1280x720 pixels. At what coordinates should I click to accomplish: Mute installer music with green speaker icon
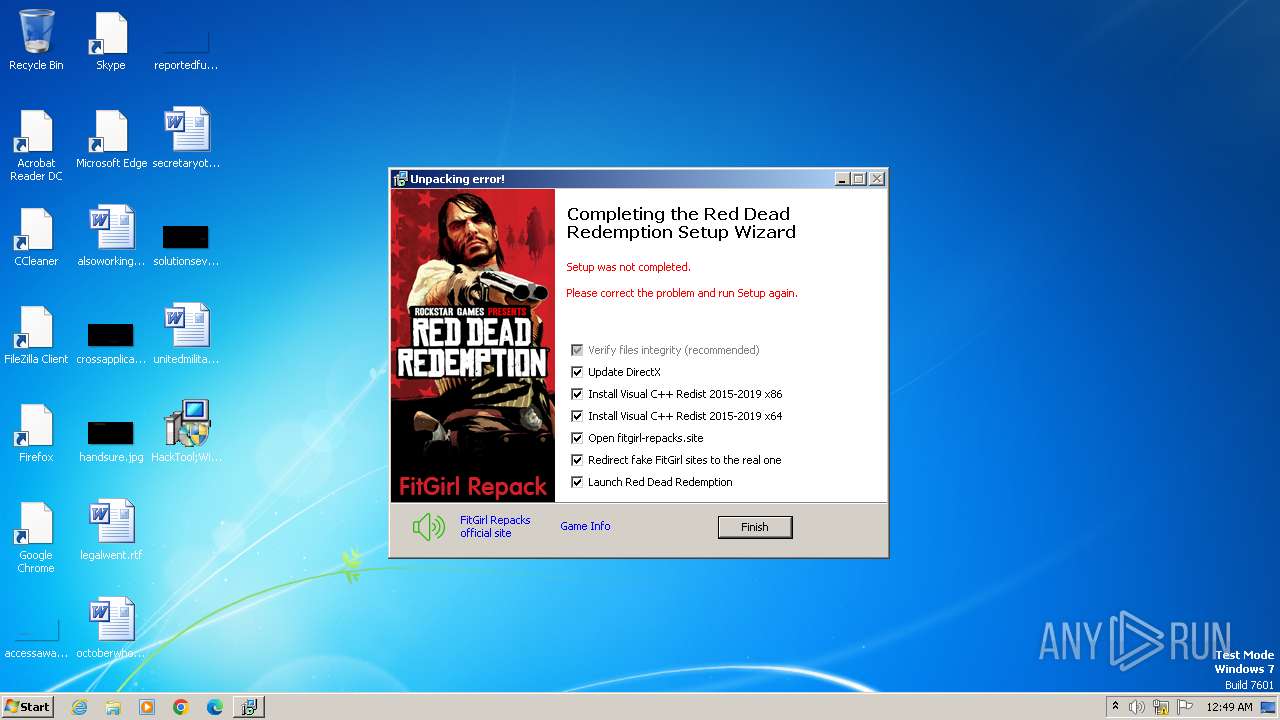click(429, 527)
